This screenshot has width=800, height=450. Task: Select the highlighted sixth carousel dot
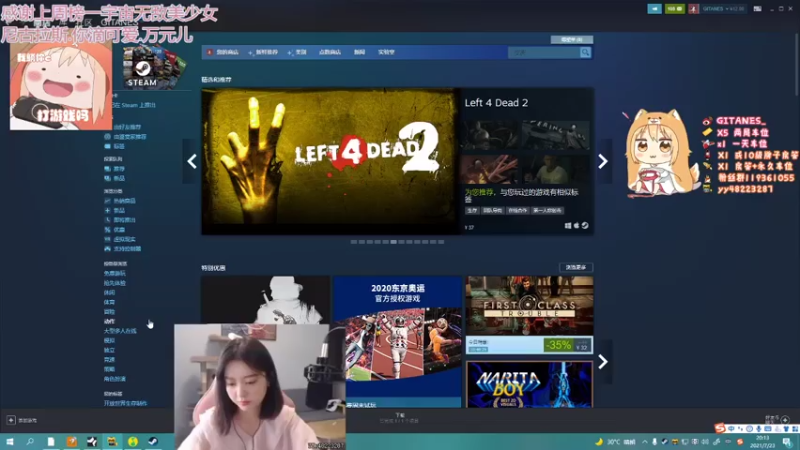pos(393,242)
